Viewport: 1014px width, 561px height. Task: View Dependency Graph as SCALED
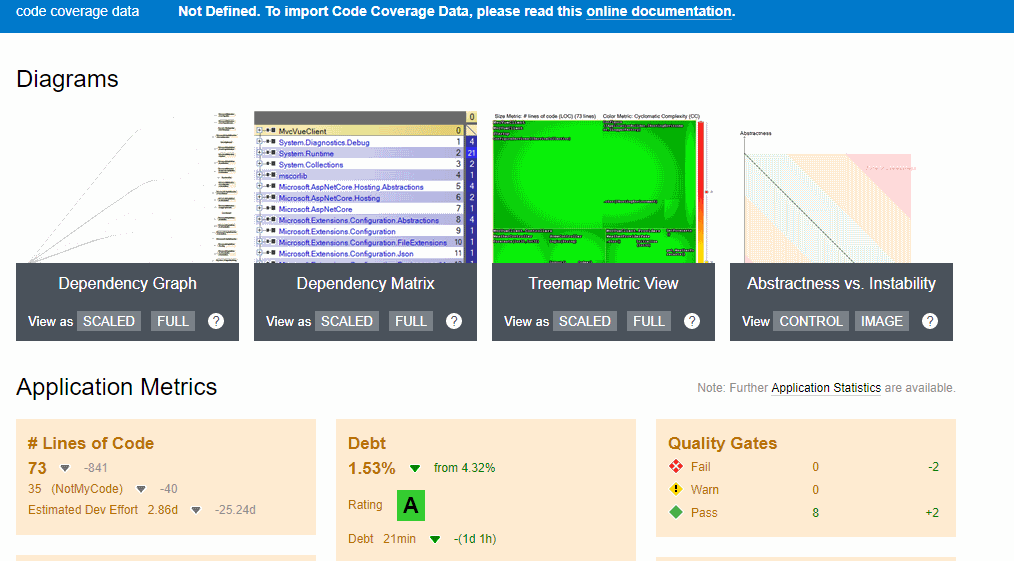click(x=108, y=321)
